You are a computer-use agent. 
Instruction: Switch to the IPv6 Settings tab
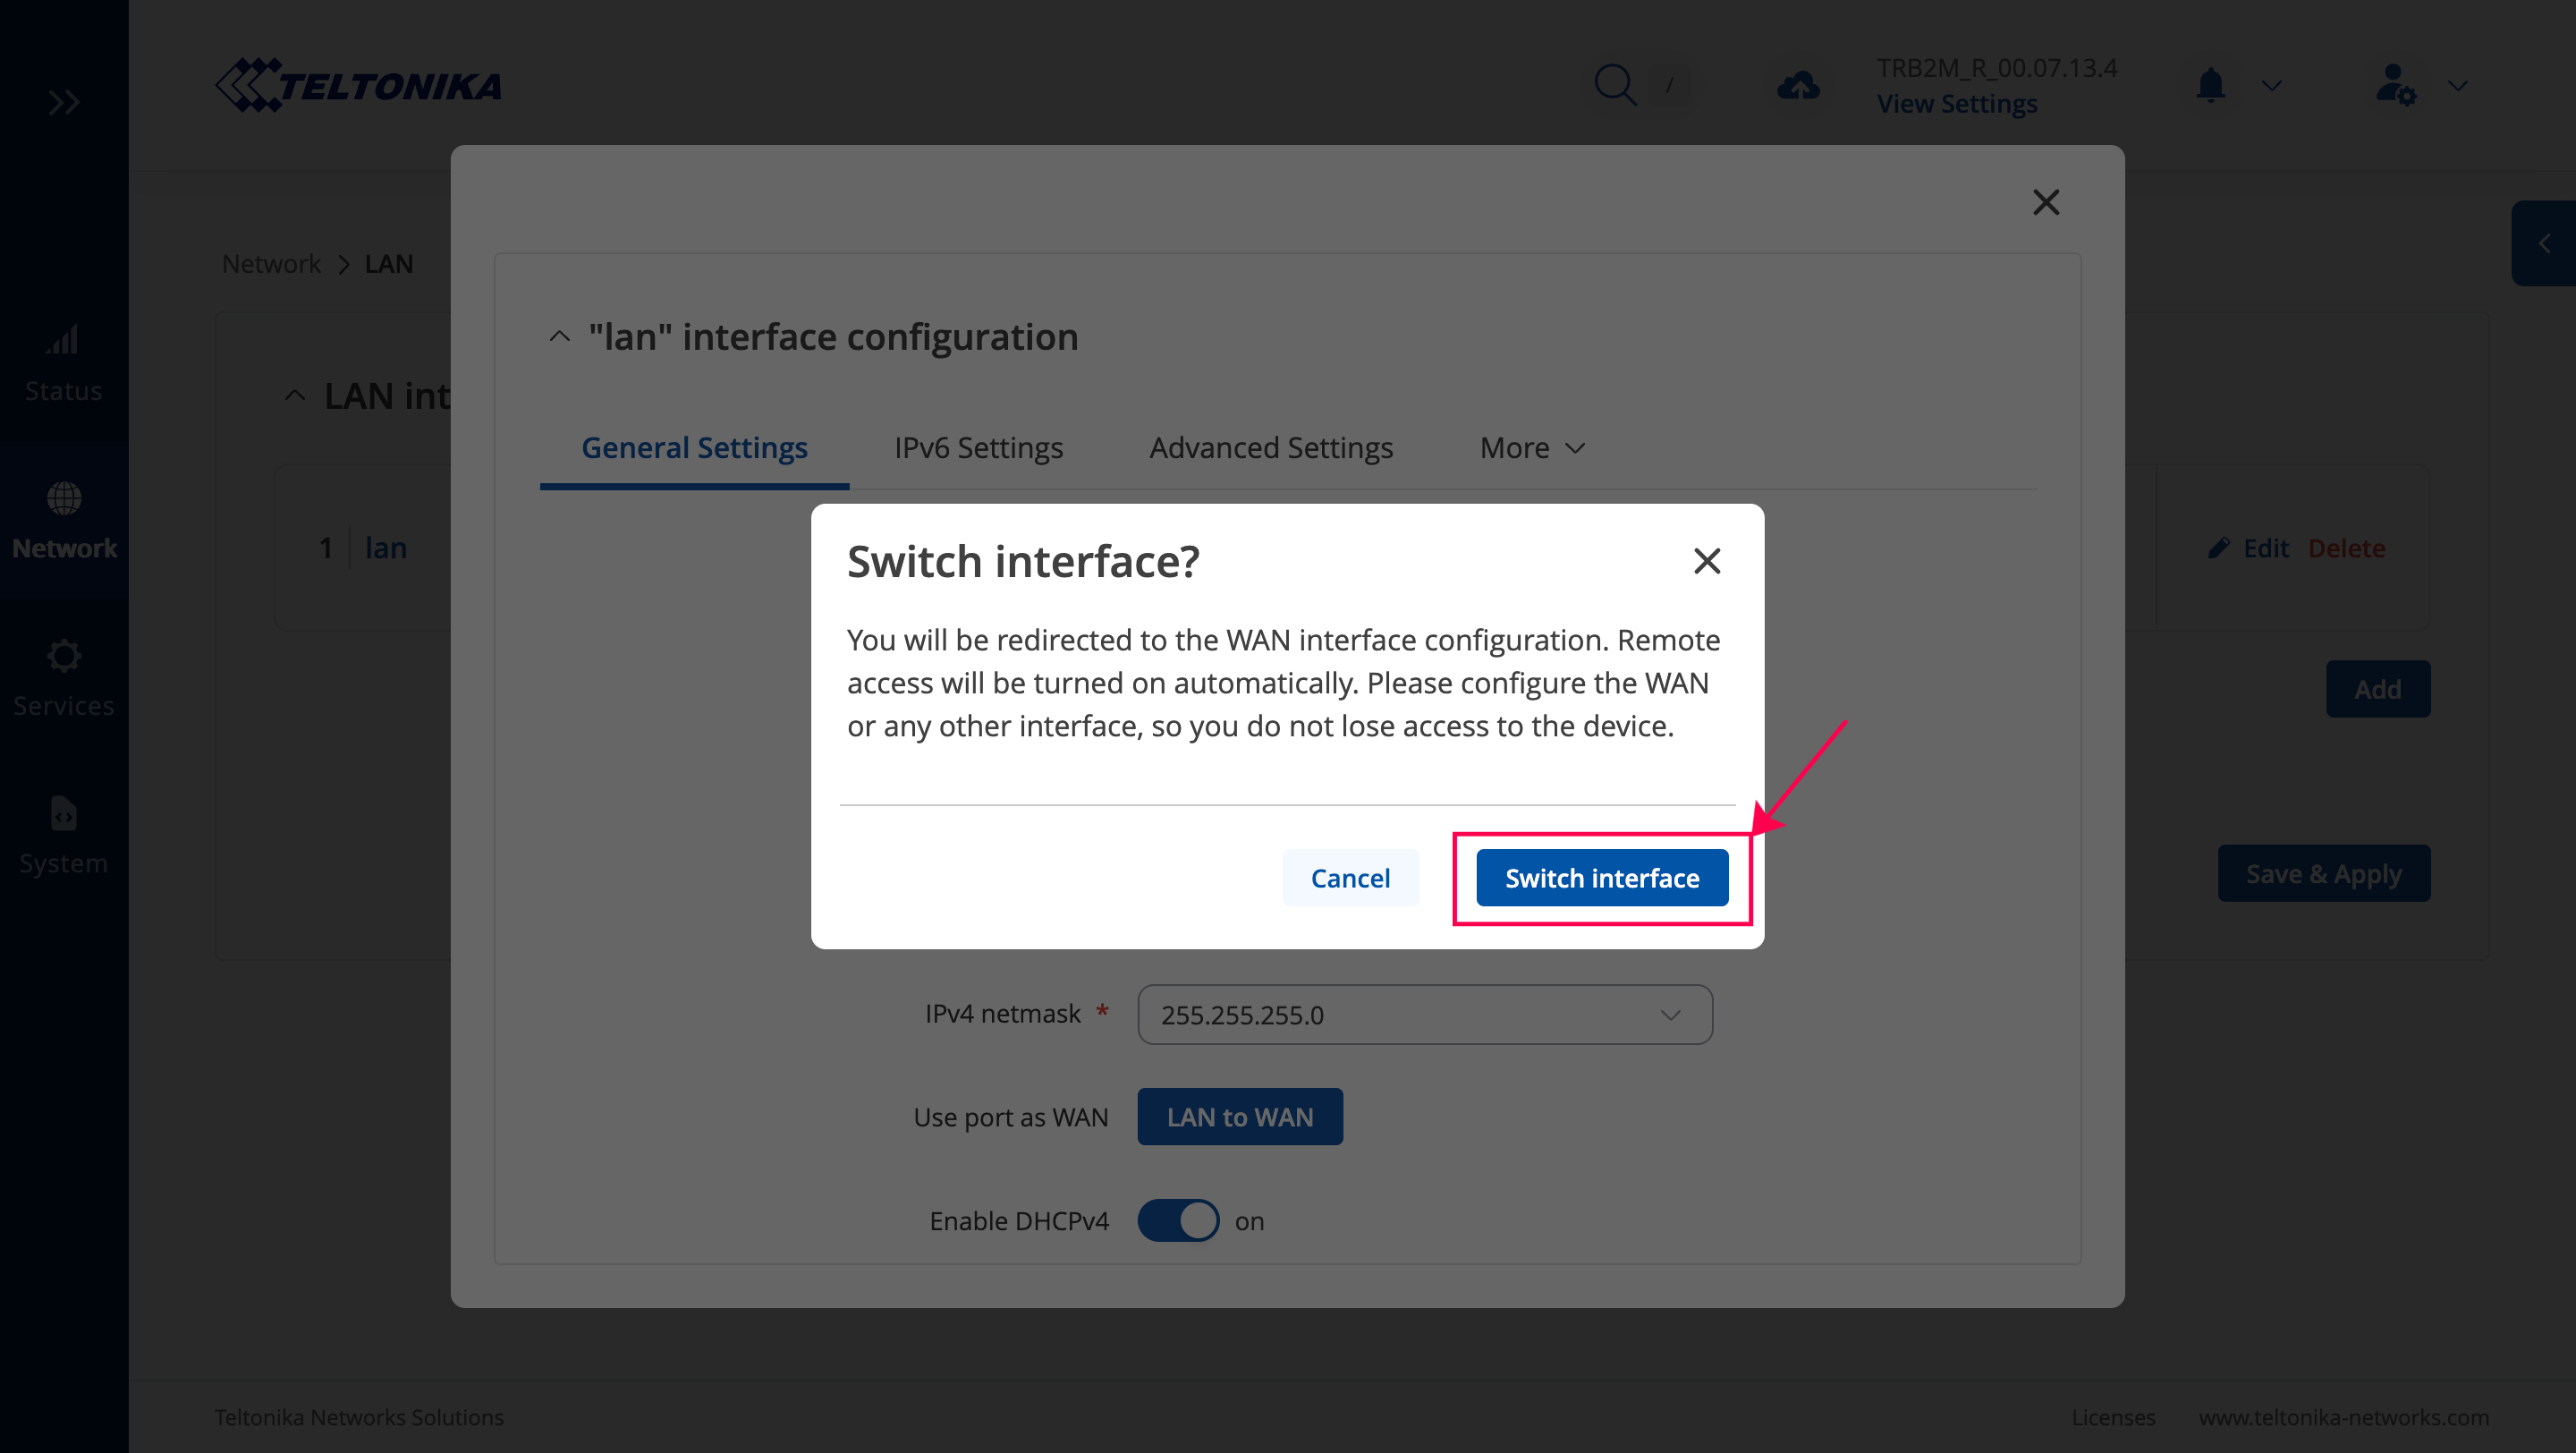978,448
